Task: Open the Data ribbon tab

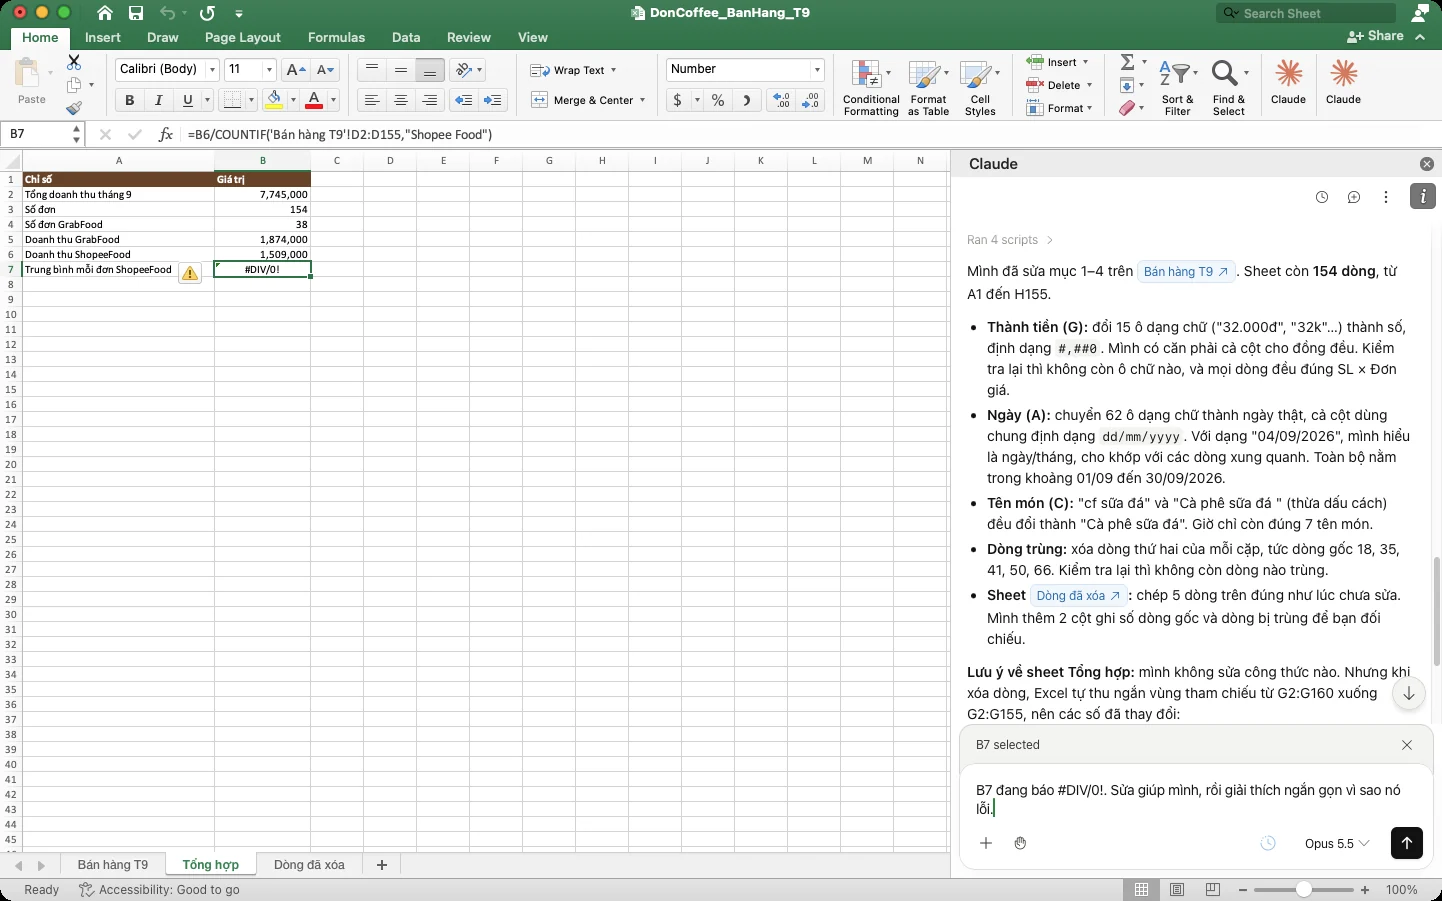Action: [x=406, y=38]
